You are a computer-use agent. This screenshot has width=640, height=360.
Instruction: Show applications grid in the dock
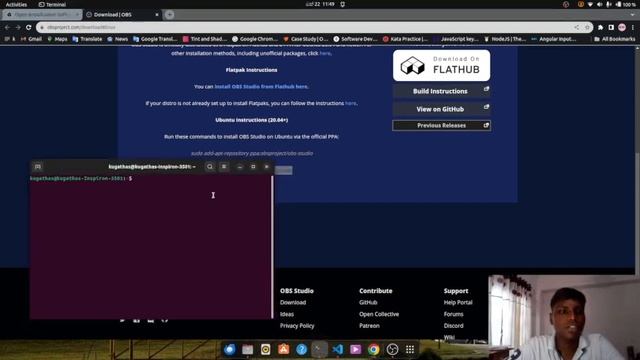tap(410, 349)
